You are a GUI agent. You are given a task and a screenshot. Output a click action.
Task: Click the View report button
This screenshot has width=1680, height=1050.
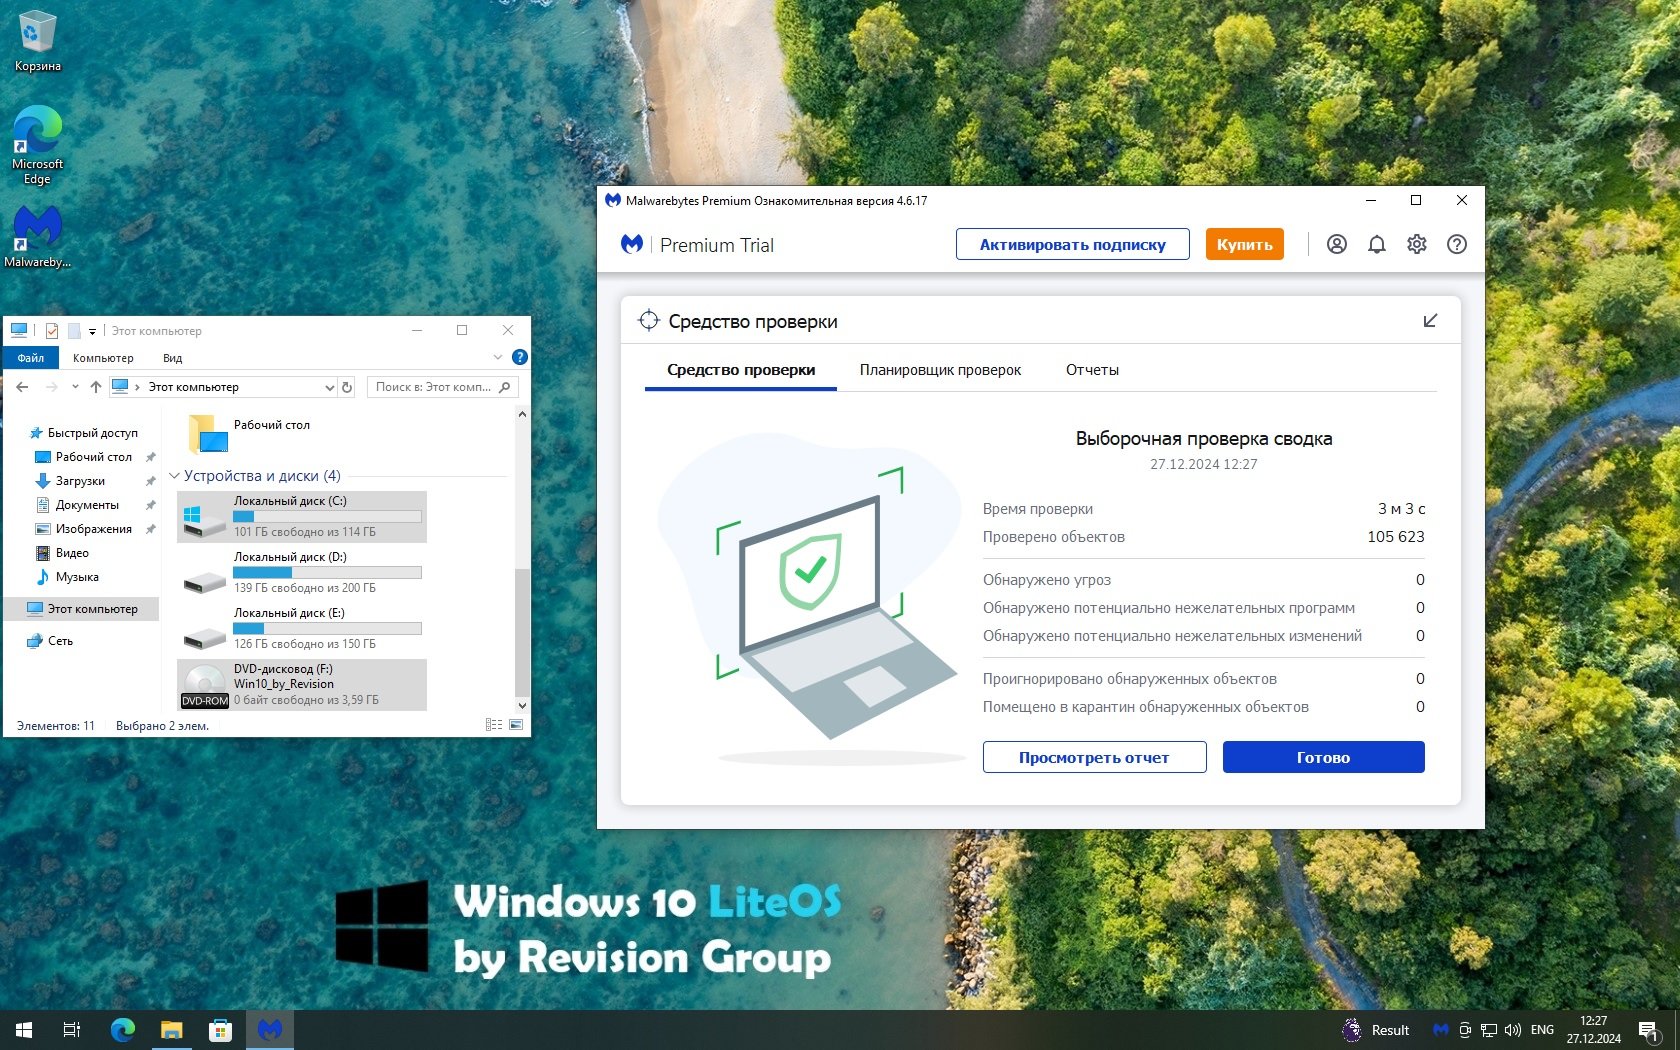coord(1094,757)
